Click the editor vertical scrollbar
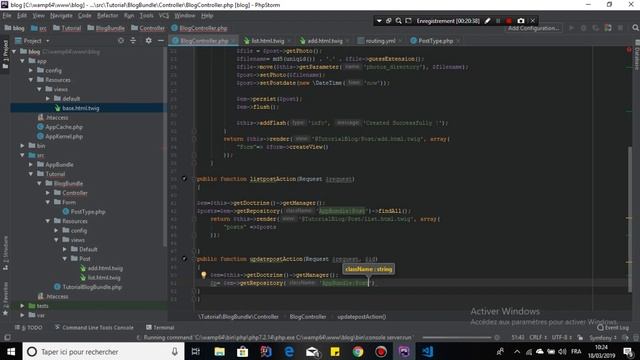 [630, 220]
